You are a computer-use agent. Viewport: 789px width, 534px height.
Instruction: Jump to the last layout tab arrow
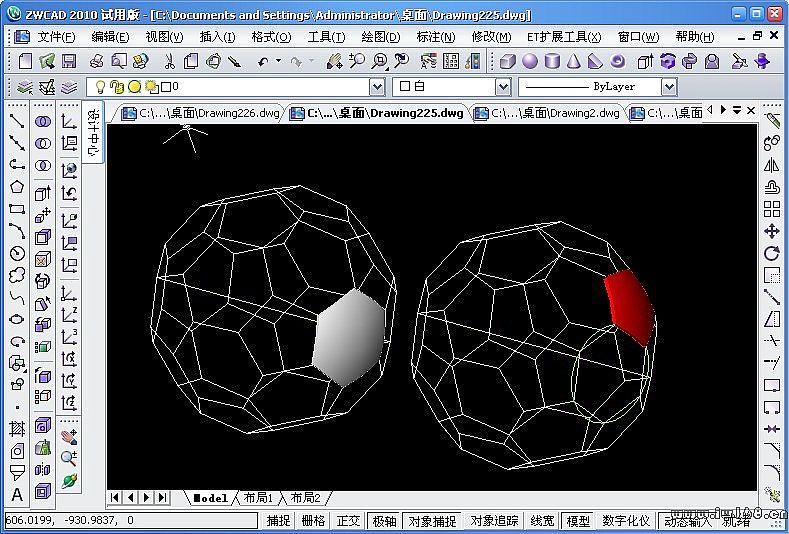(162, 498)
